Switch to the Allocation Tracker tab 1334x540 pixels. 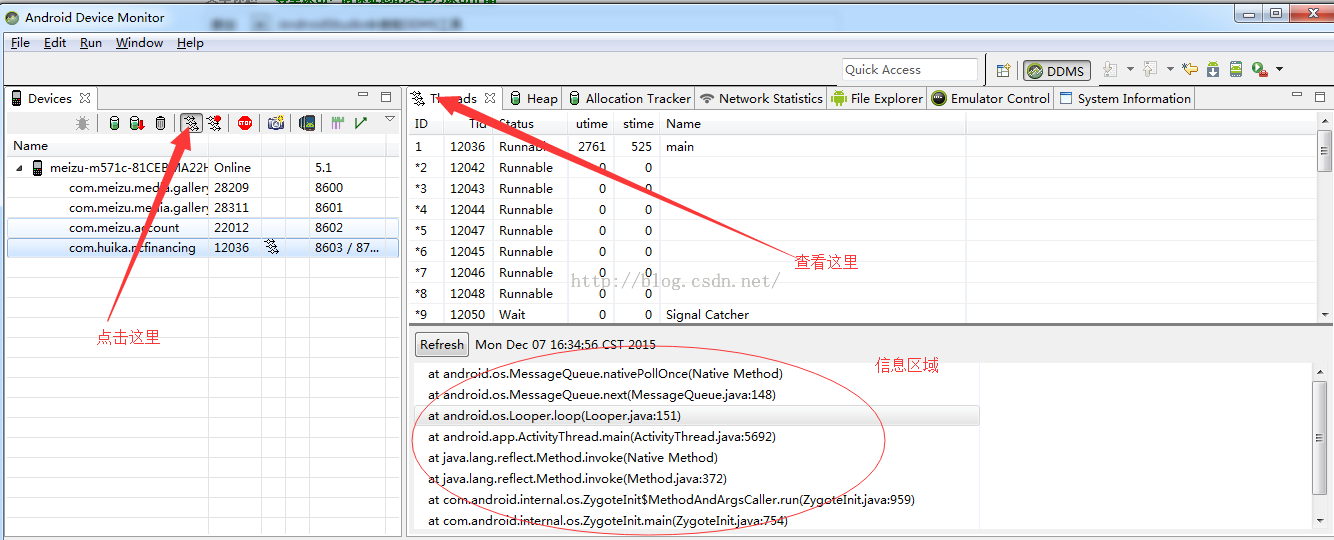pyautogui.click(x=629, y=98)
